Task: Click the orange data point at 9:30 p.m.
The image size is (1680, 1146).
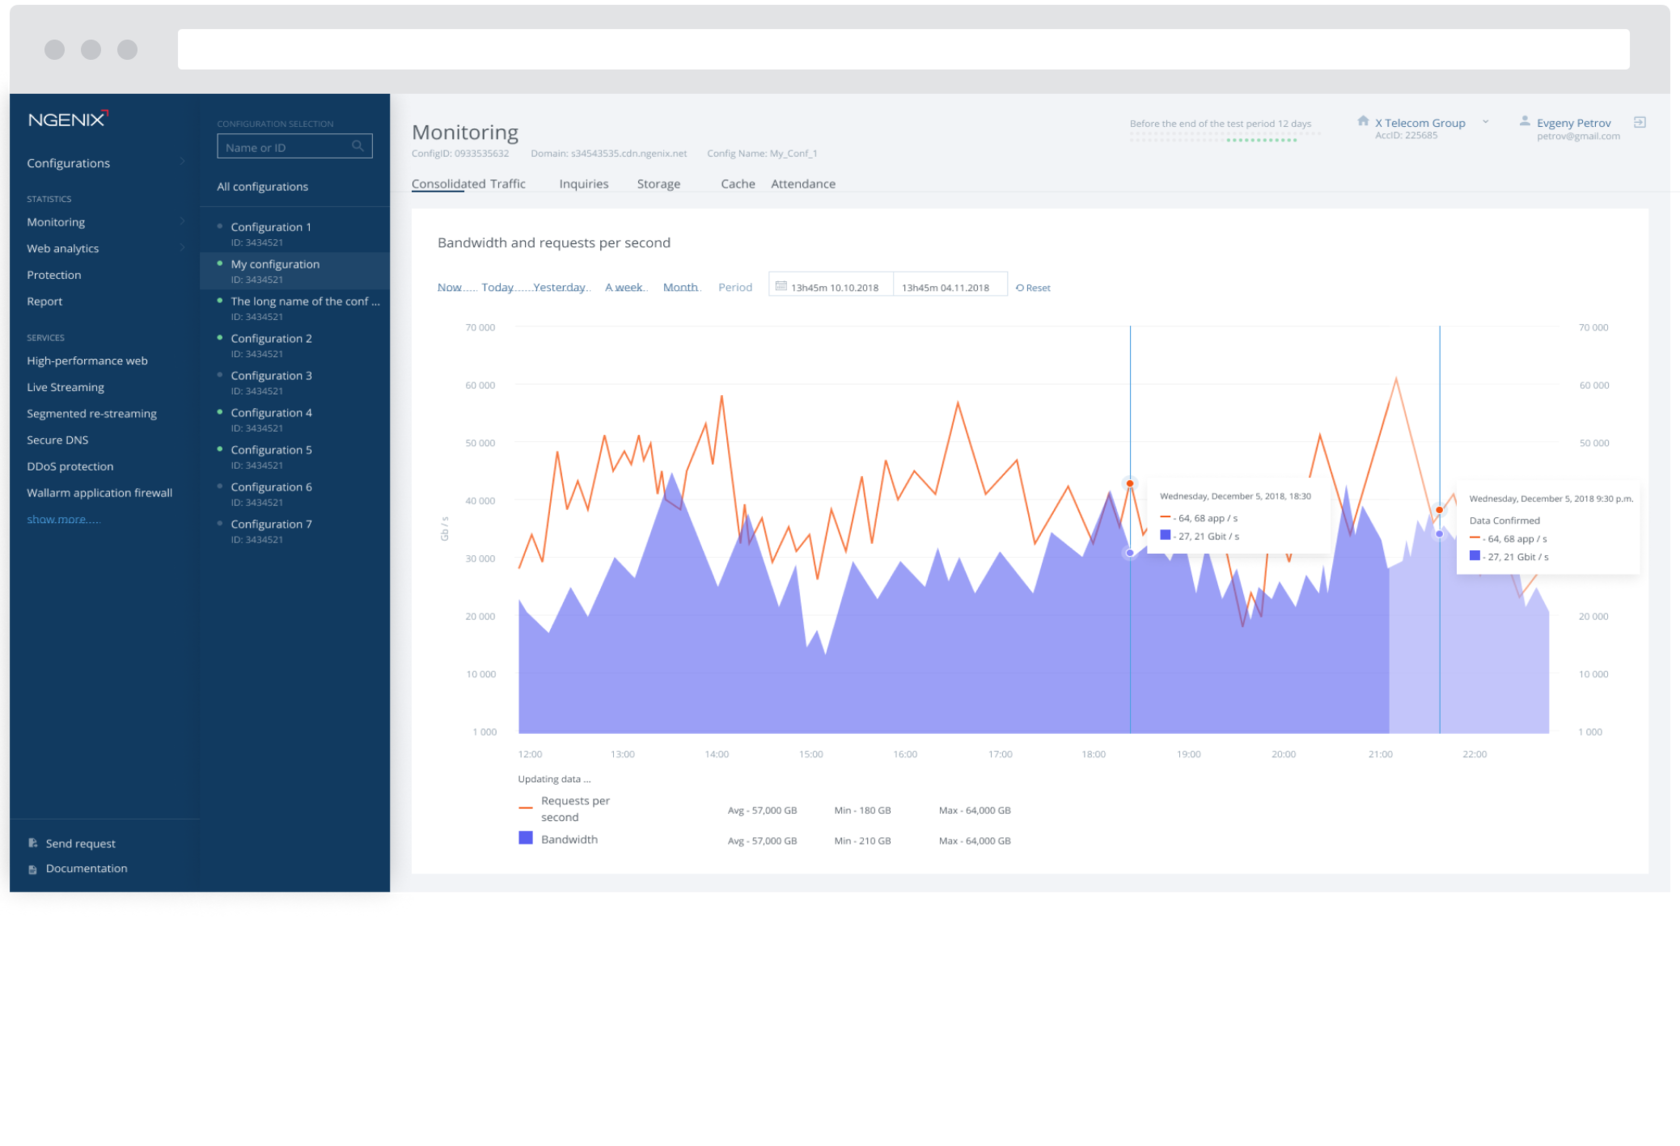Action: click(1439, 510)
